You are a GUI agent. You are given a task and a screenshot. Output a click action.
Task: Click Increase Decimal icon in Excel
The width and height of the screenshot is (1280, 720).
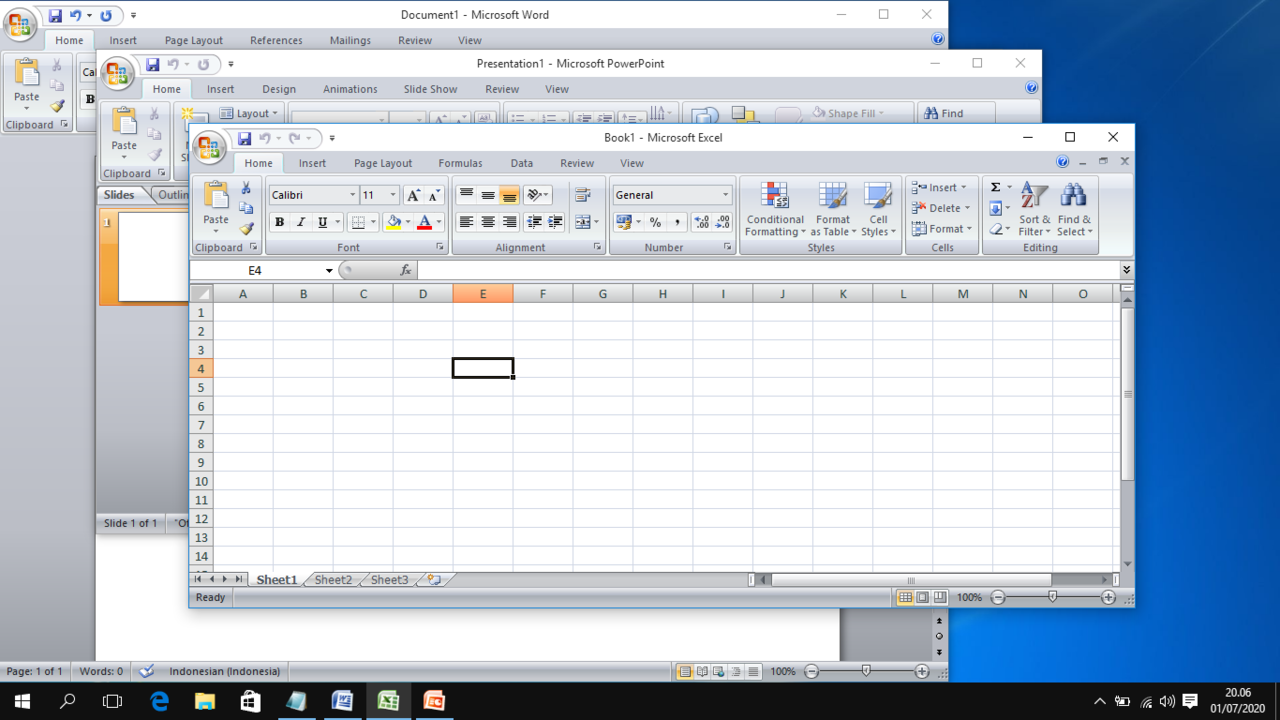click(701, 222)
